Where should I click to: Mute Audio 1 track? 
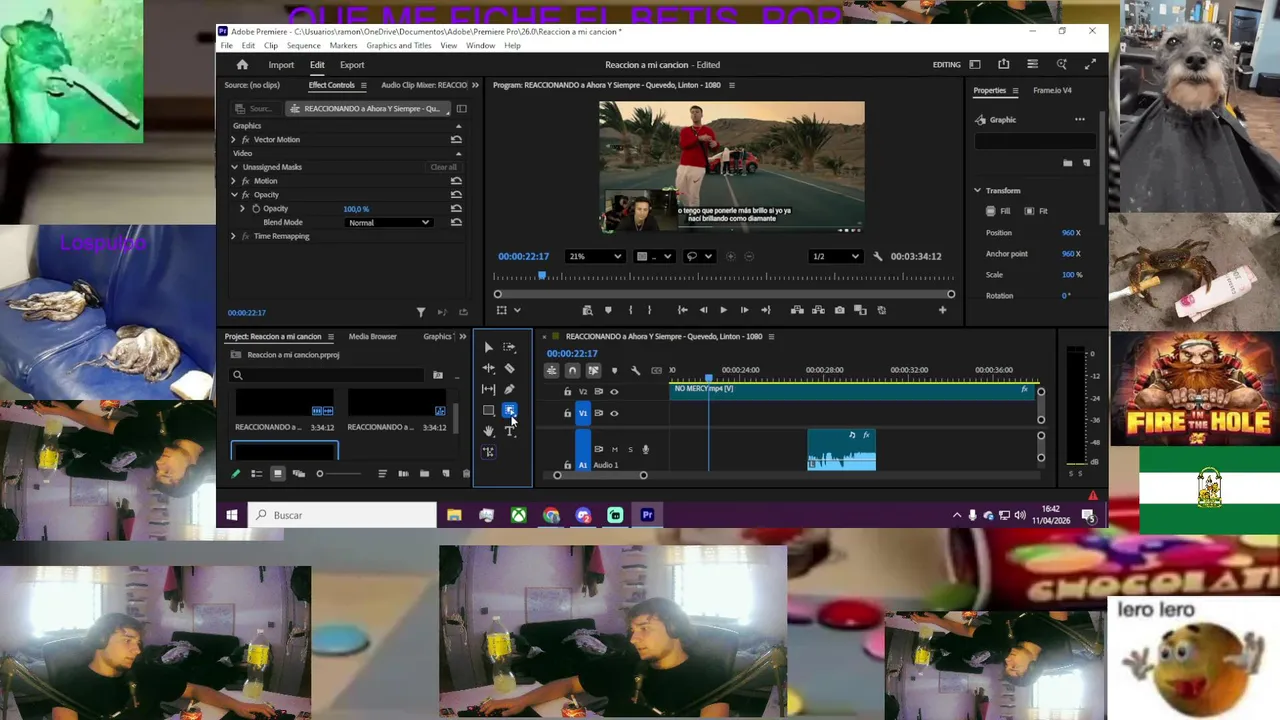coord(614,449)
